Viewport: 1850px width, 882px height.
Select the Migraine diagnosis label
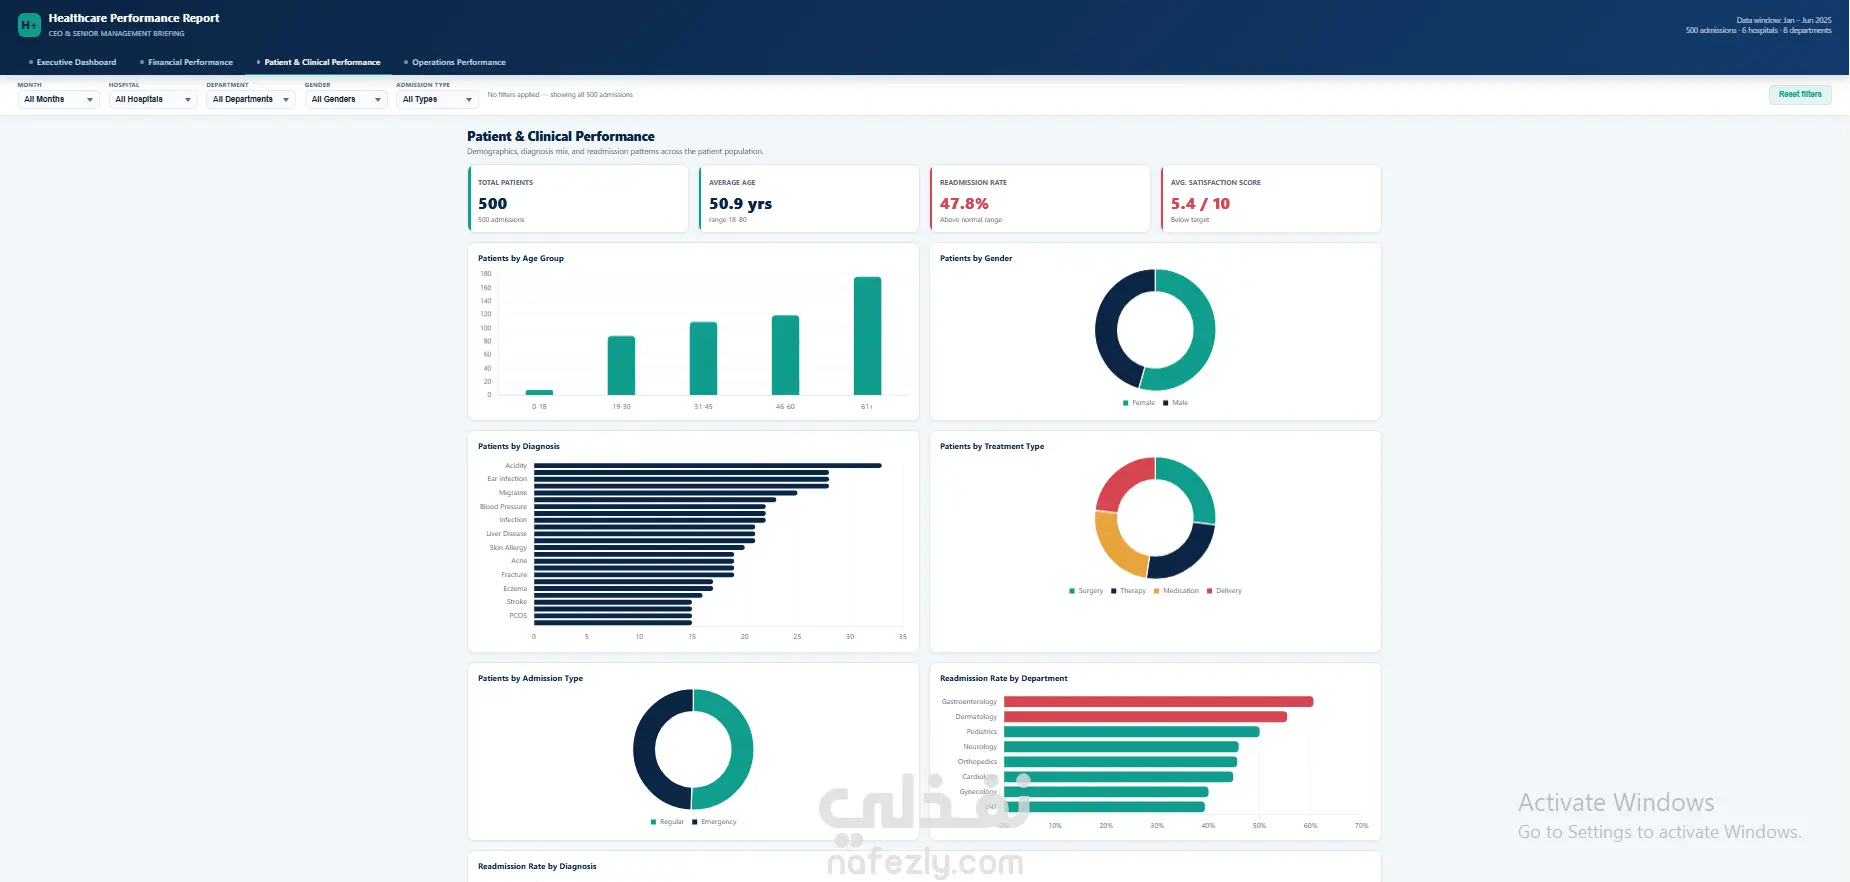513,493
